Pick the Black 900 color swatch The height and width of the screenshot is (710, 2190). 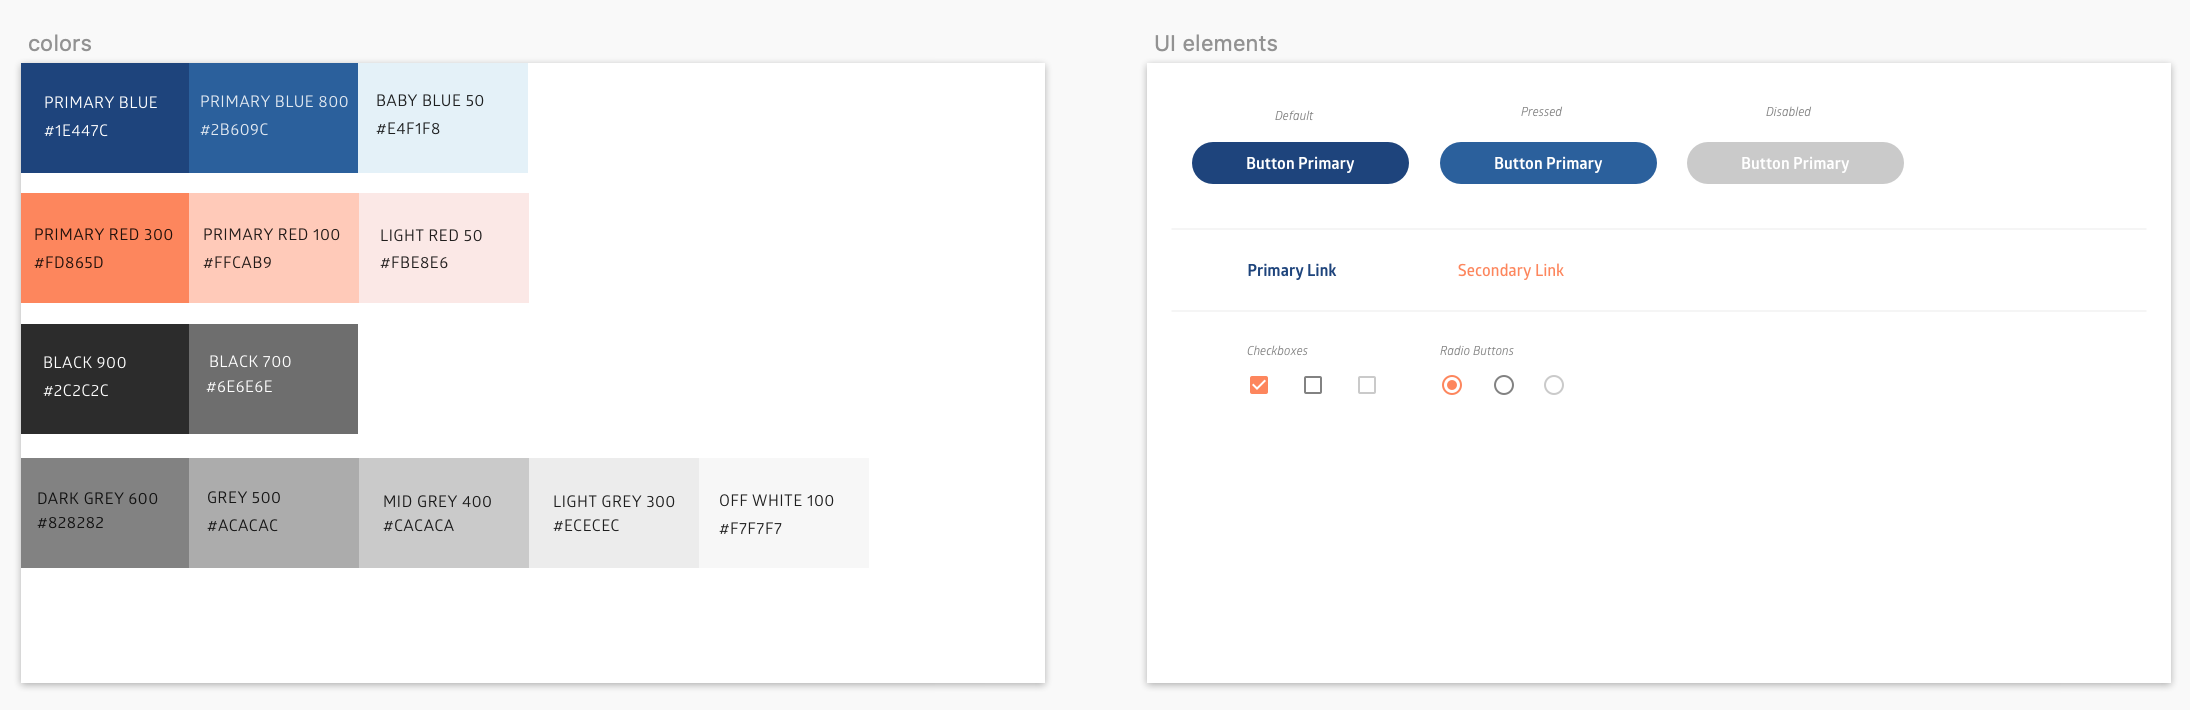coord(105,379)
